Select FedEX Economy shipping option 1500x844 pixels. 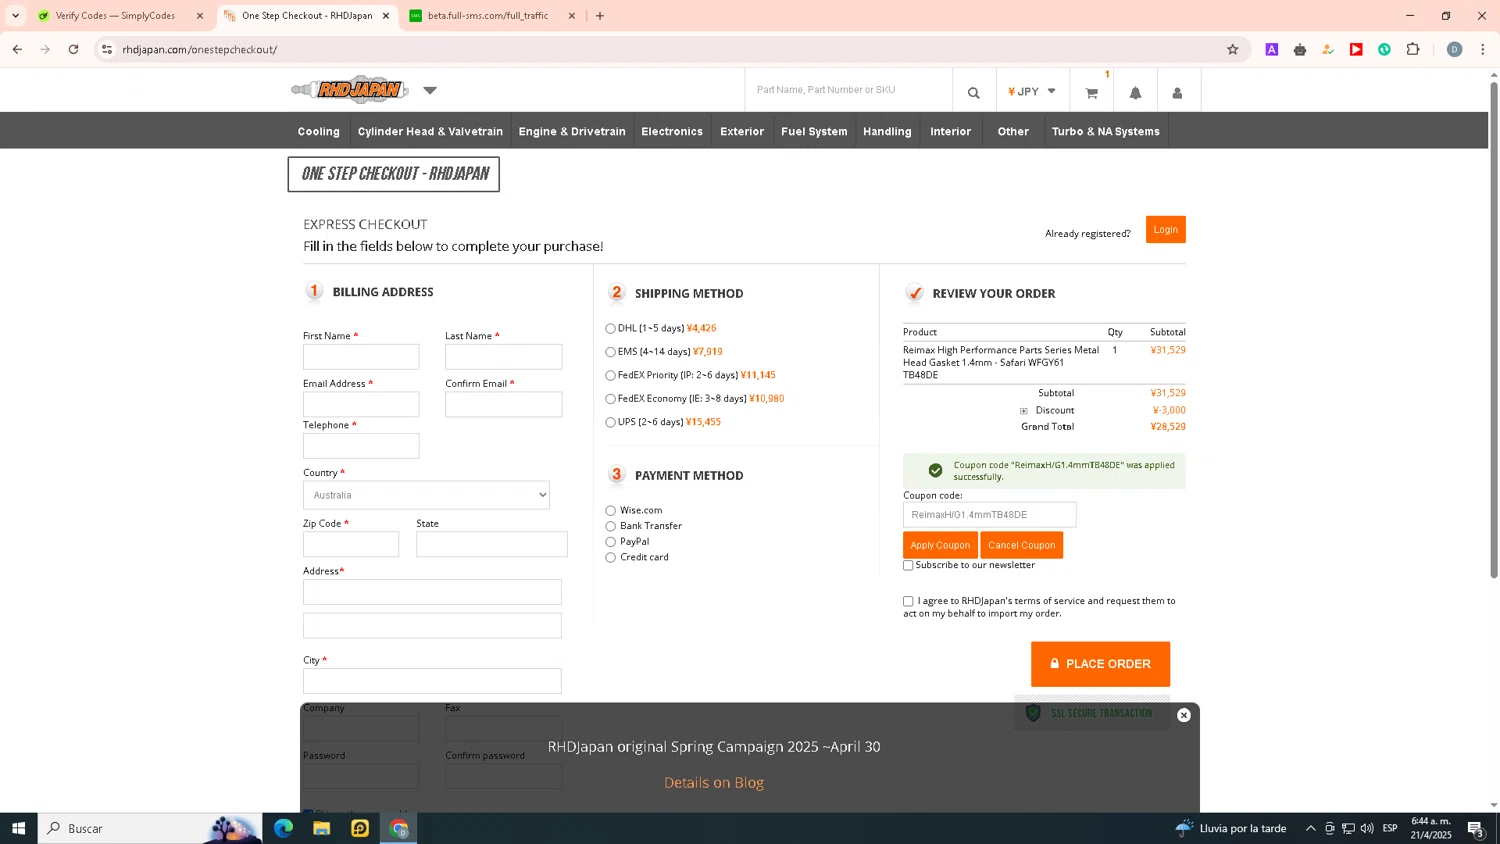(610, 399)
